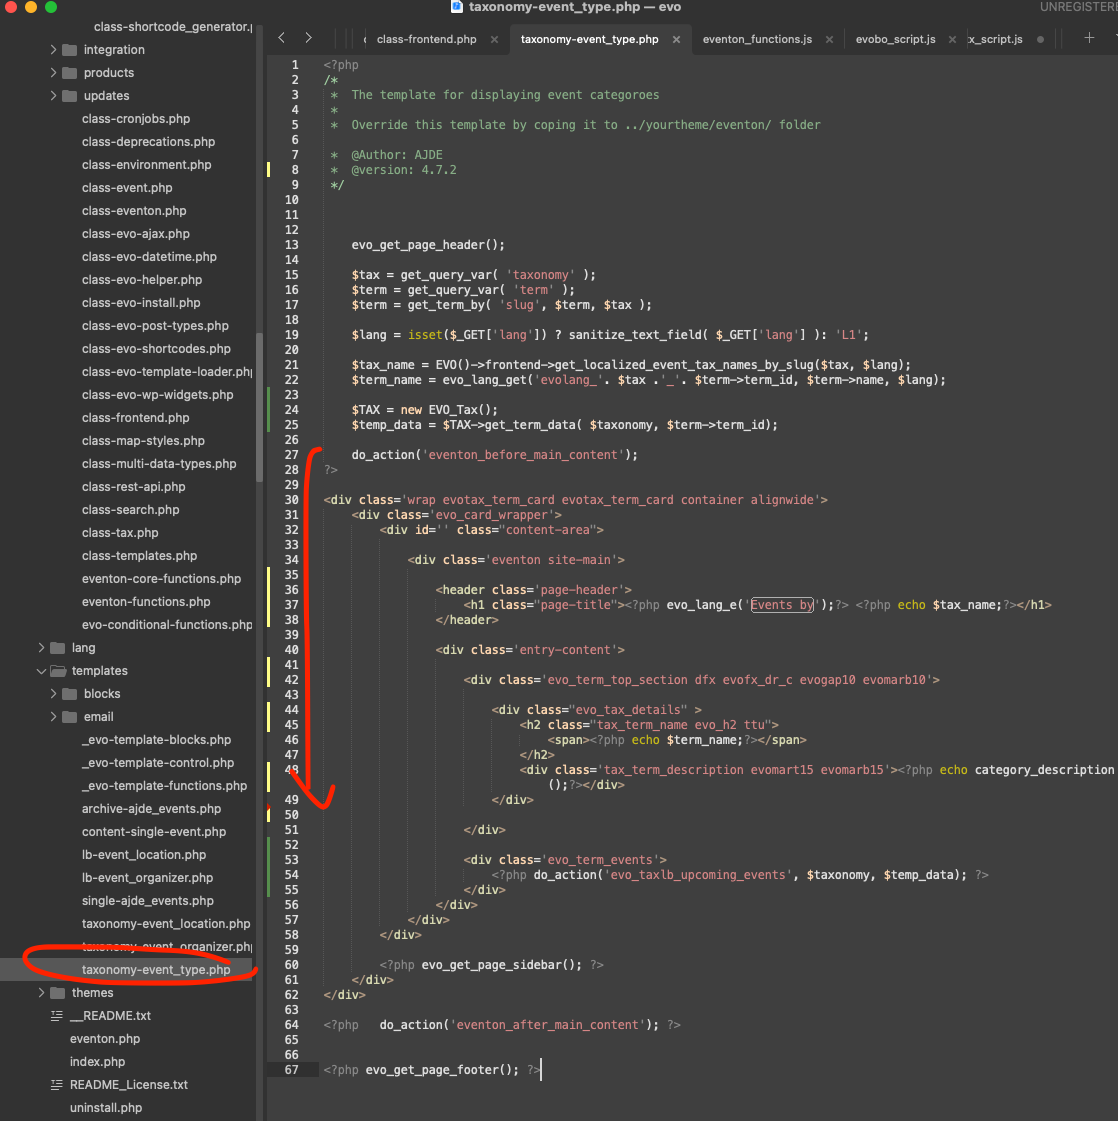Viewport: 1118px width, 1121px height.
Task: Open class-search.php file
Action: click(130, 510)
